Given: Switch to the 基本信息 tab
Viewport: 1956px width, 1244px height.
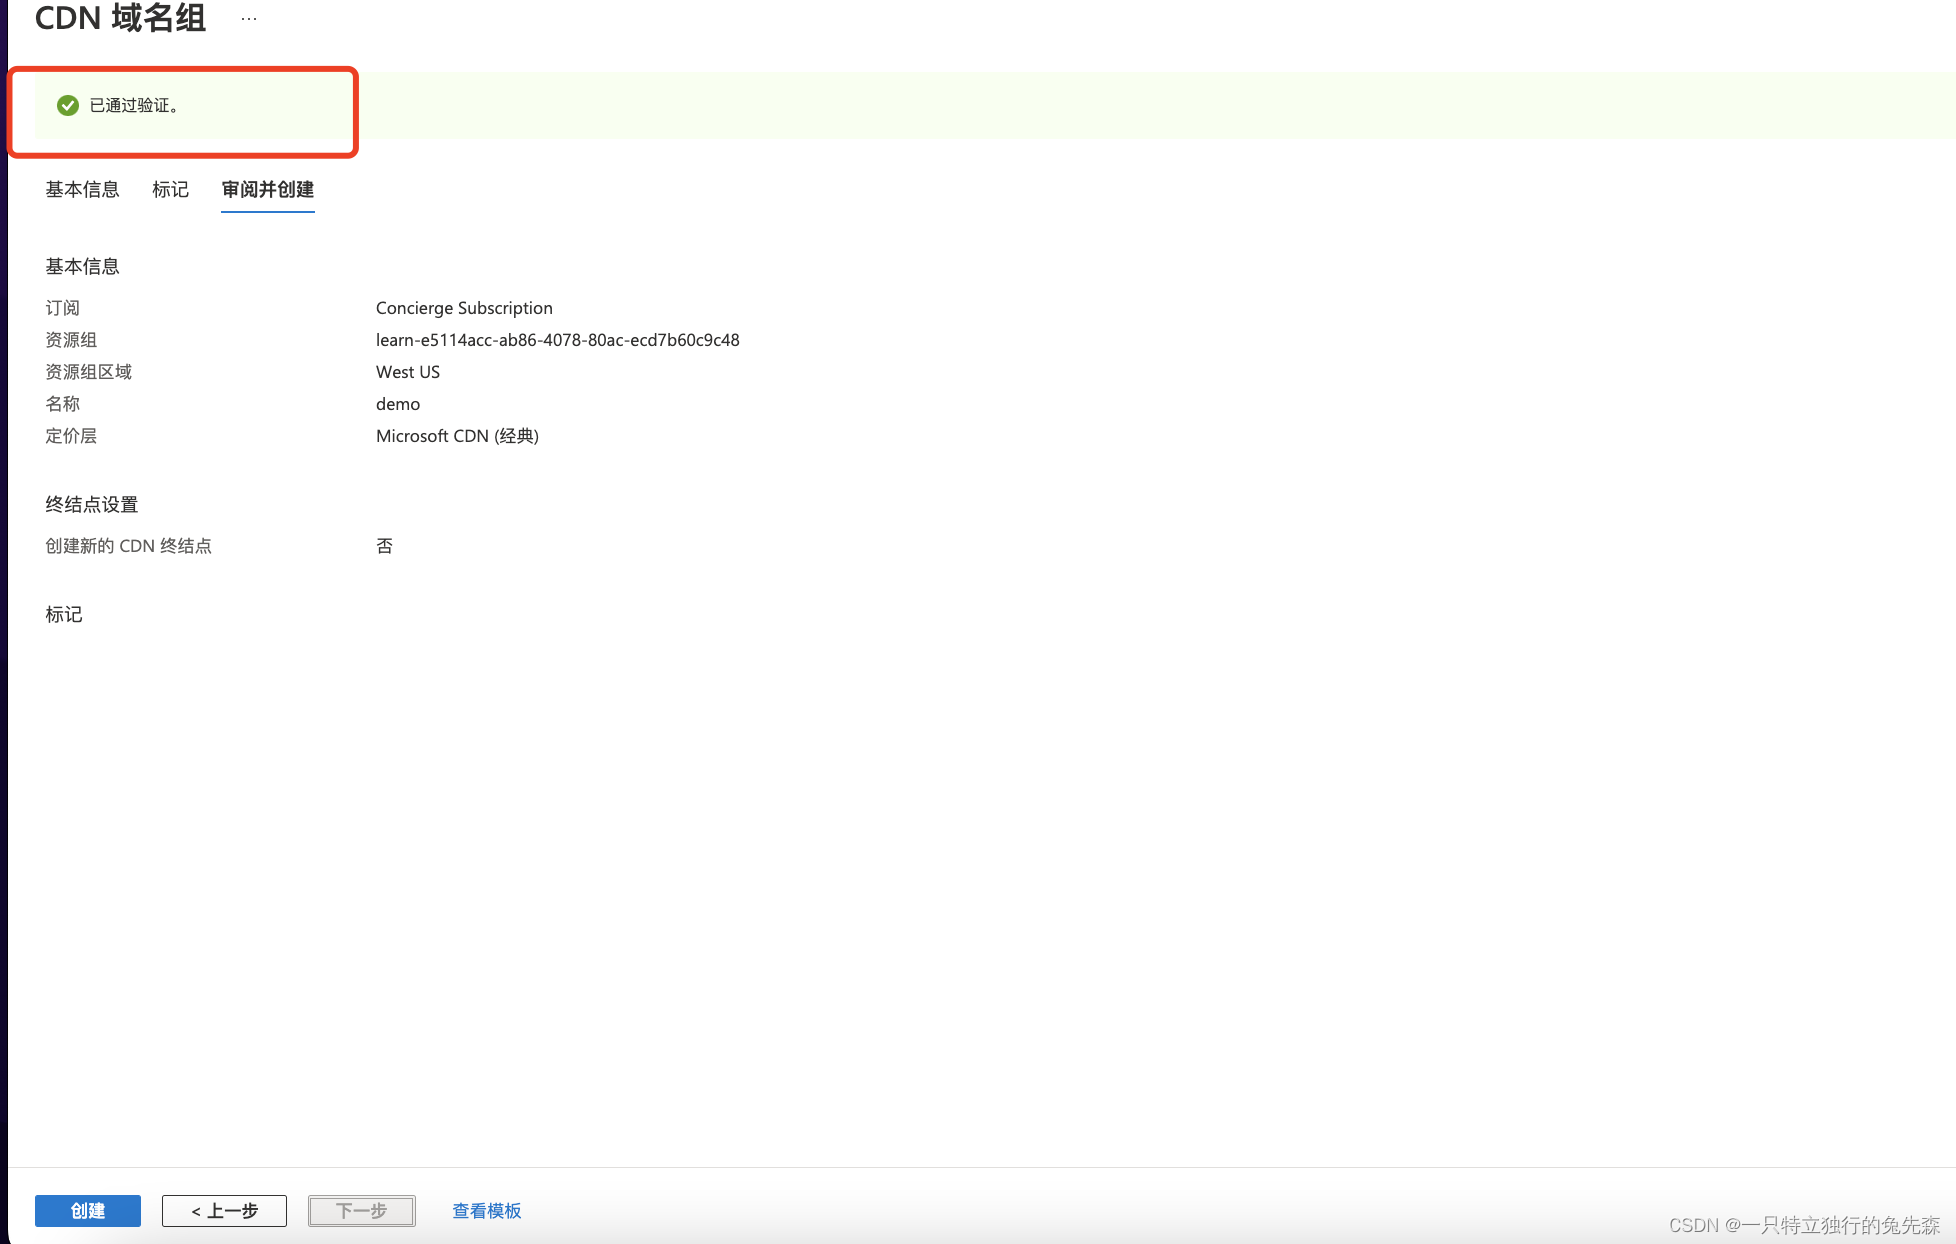Looking at the screenshot, I should (82, 189).
